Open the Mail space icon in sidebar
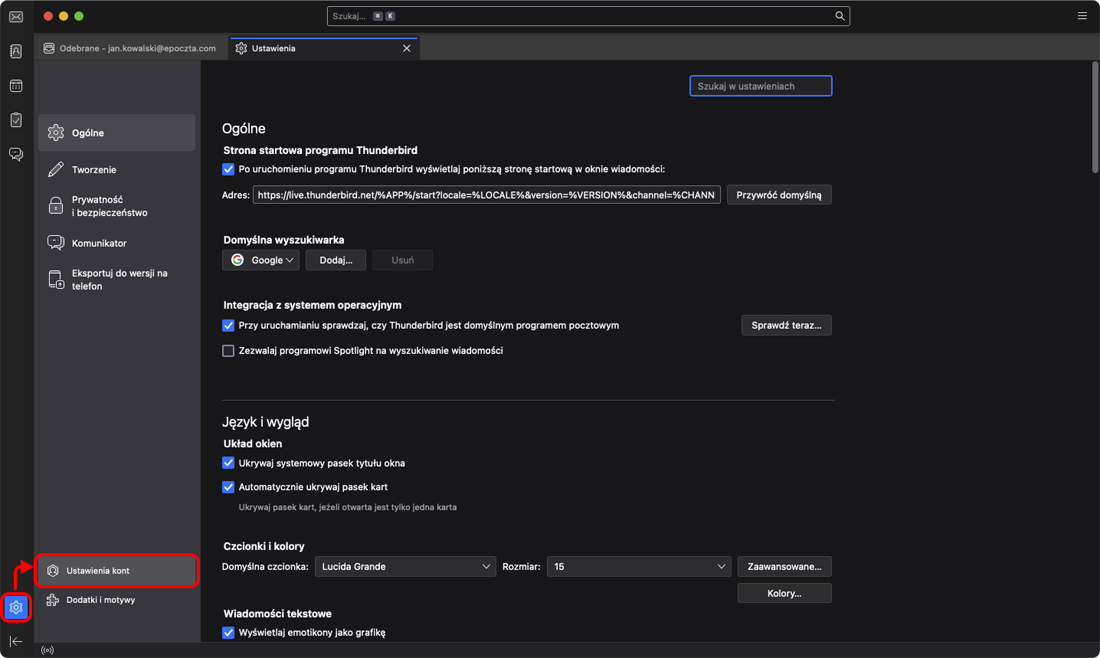 tap(16, 17)
